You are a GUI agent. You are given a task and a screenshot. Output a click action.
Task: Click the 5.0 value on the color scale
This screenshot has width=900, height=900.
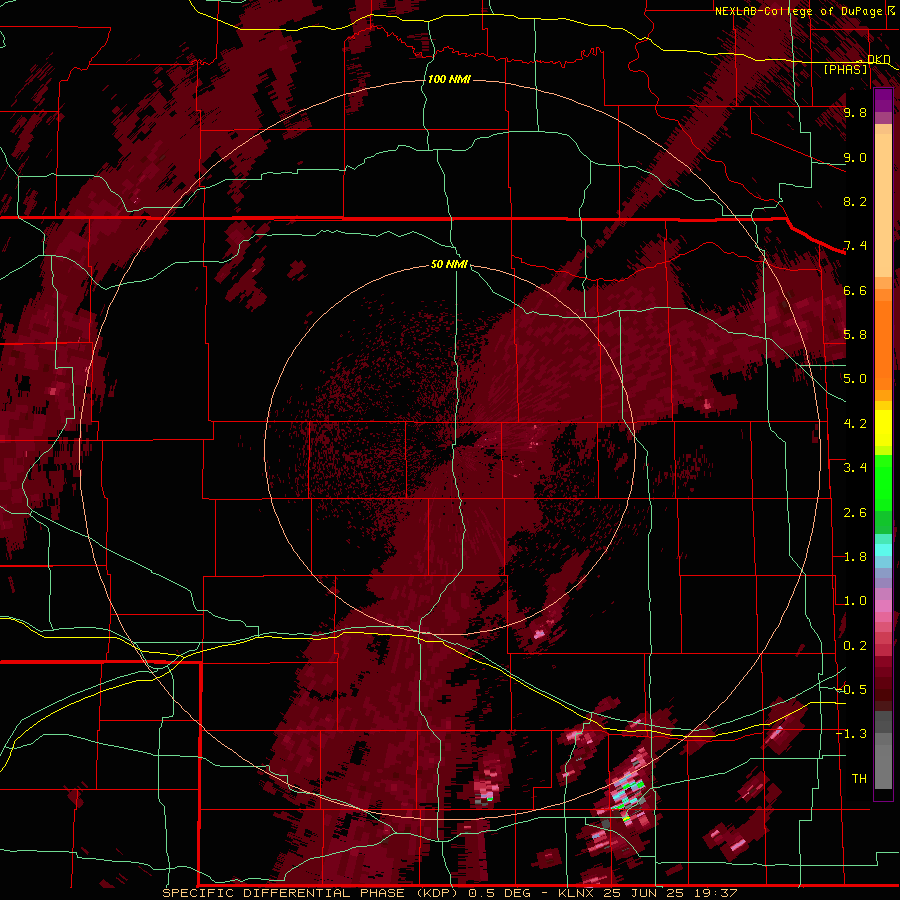(855, 379)
